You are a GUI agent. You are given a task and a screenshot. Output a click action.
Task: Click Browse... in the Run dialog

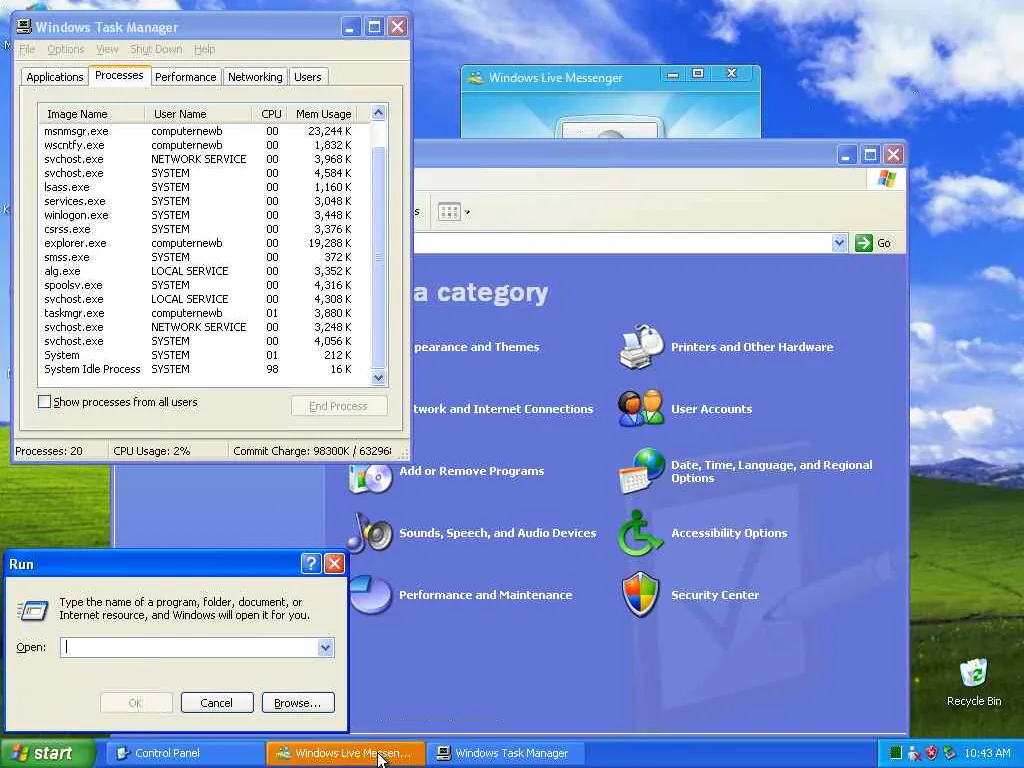[x=298, y=703]
